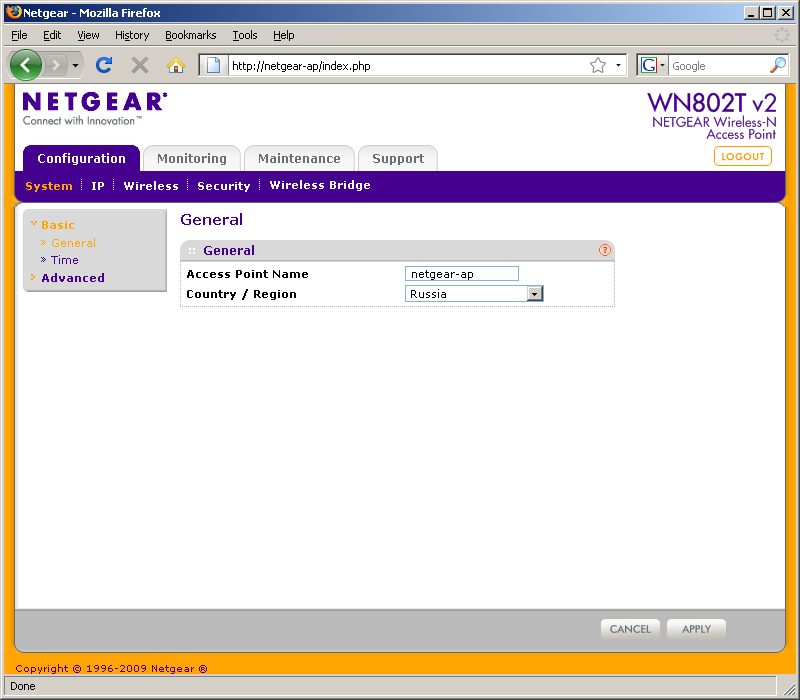Select the Configuration tab
The width and height of the screenshot is (800, 700).
tap(81, 159)
